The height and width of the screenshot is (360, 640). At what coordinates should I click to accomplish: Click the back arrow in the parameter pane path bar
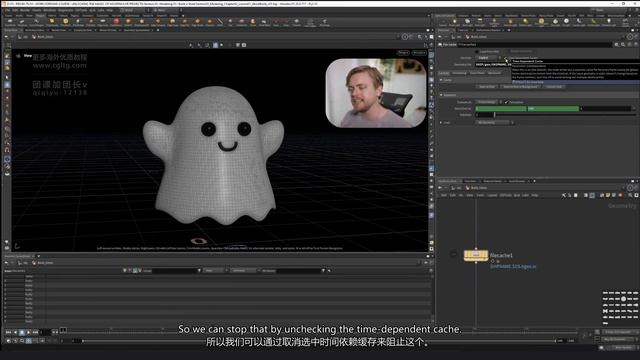440,37
